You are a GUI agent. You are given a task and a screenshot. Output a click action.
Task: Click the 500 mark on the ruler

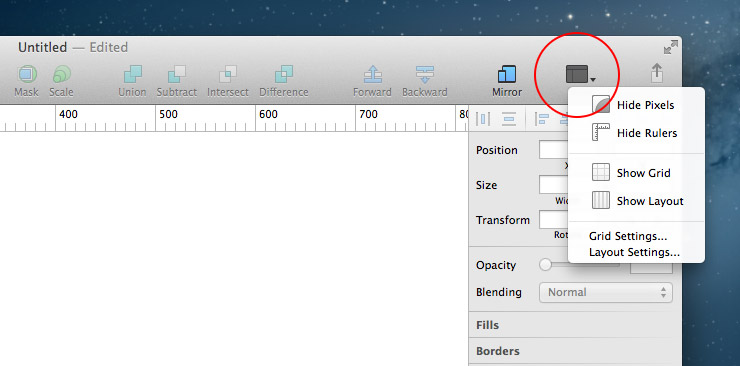[x=168, y=114]
